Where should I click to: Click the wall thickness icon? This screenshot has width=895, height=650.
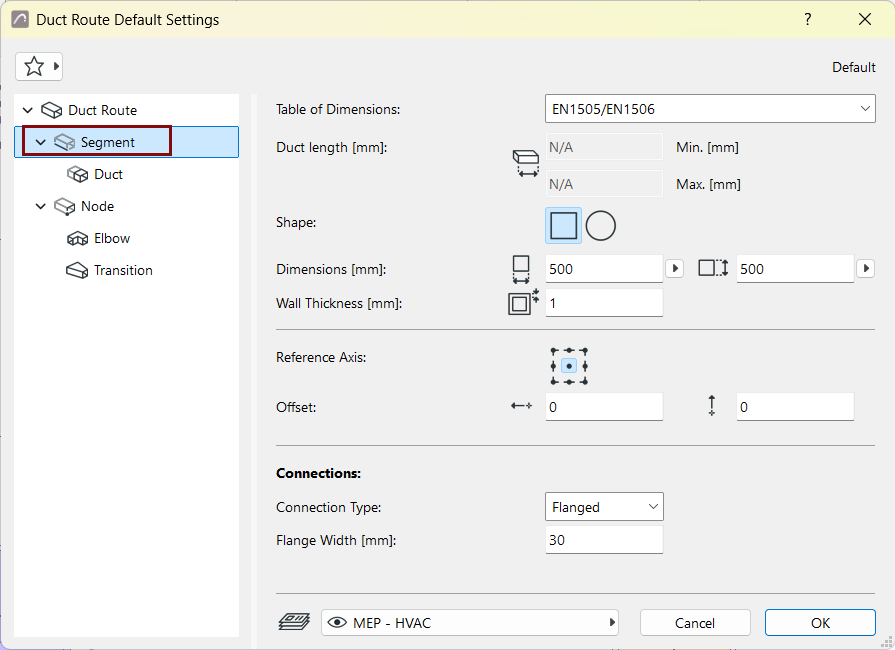coord(523,302)
